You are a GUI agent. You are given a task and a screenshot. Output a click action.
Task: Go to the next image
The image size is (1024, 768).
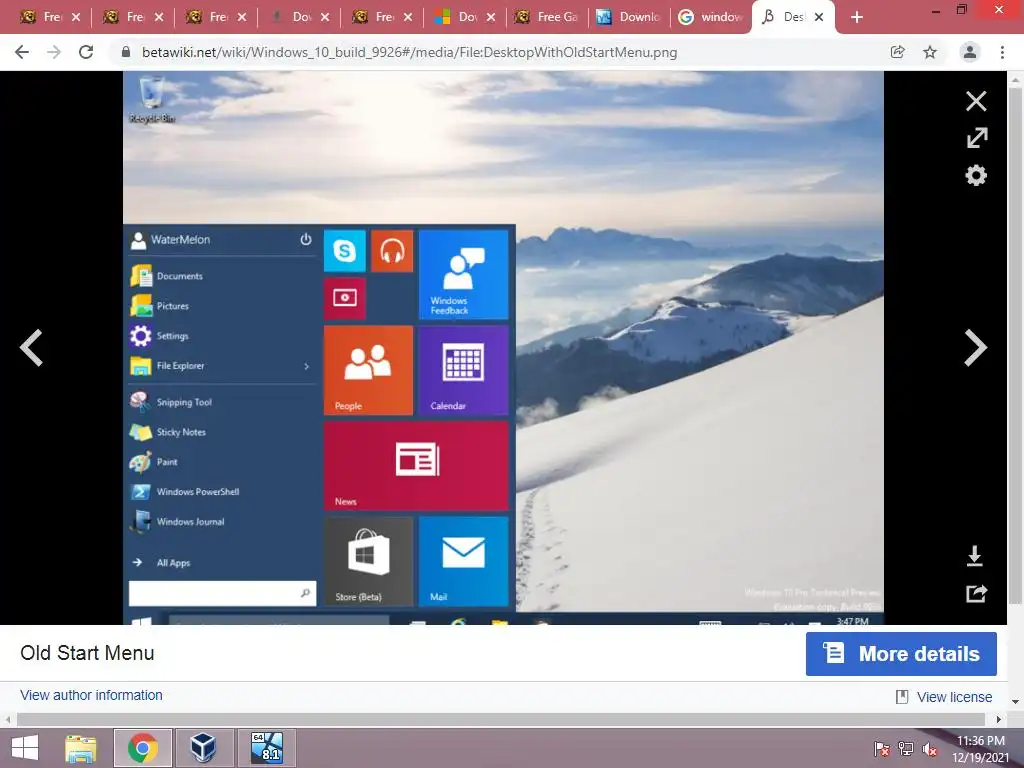coord(976,347)
